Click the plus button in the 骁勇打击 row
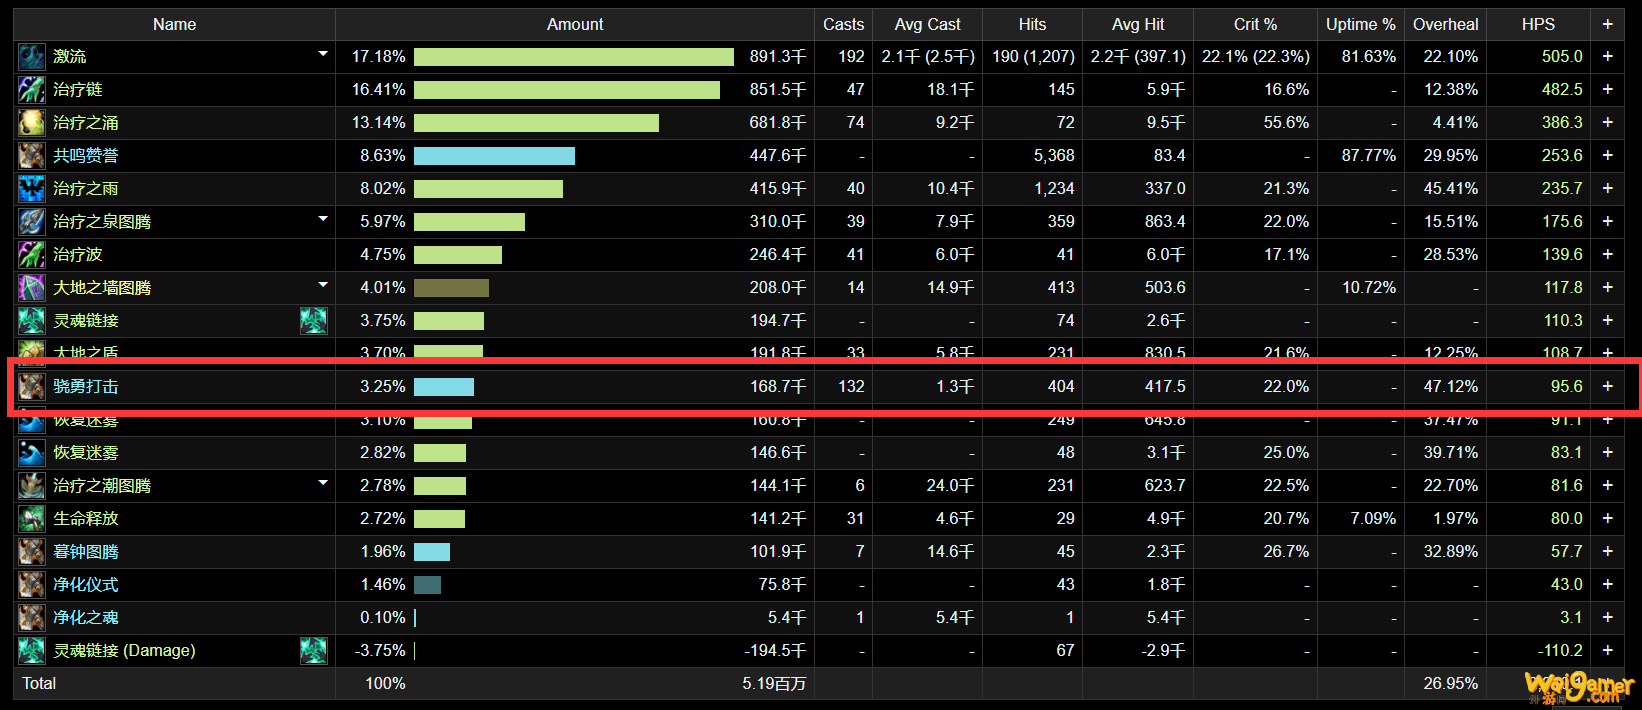This screenshot has width=1642, height=710. point(1608,387)
